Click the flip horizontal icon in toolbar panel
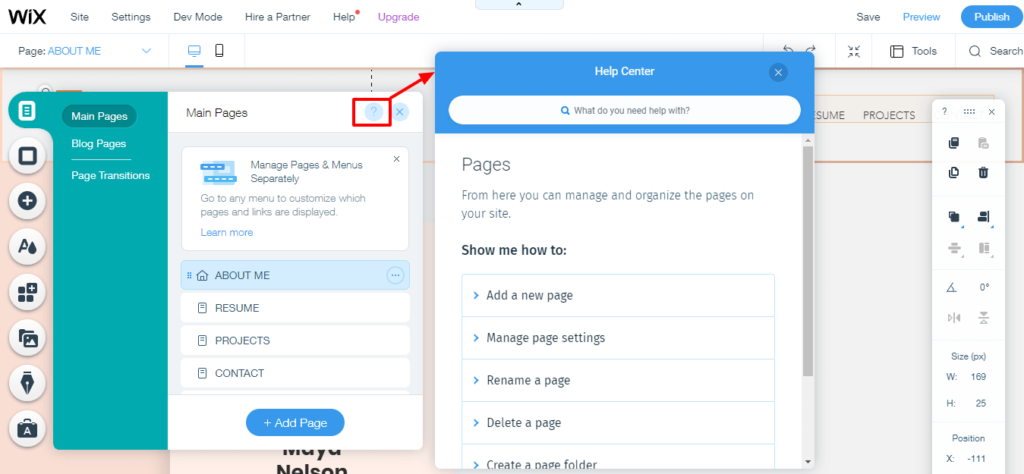This screenshot has width=1024, height=474. [x=953, y=318]
